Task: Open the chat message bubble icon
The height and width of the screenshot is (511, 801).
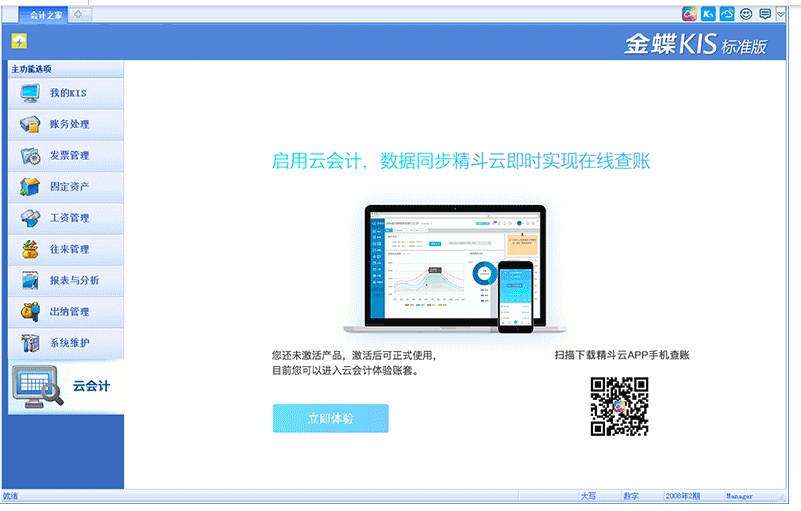Action: pos(765,14)
